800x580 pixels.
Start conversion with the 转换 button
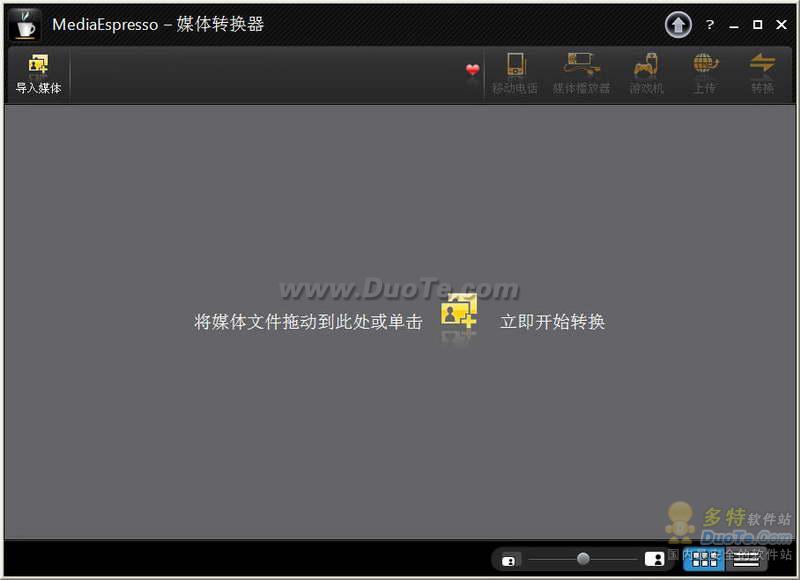[x=762, y=74]
